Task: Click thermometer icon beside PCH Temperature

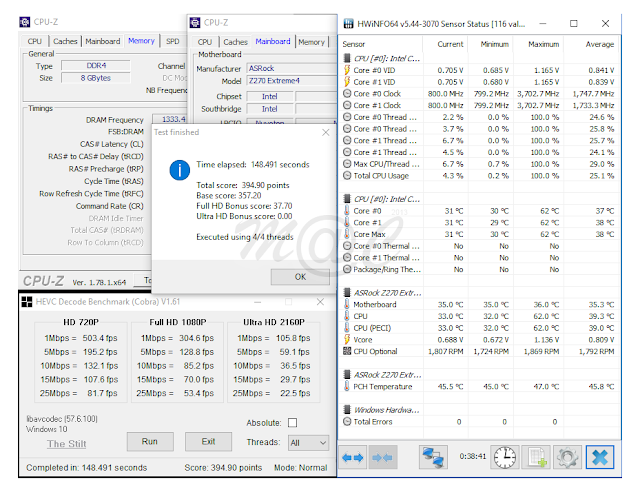Action: [347, 386]
